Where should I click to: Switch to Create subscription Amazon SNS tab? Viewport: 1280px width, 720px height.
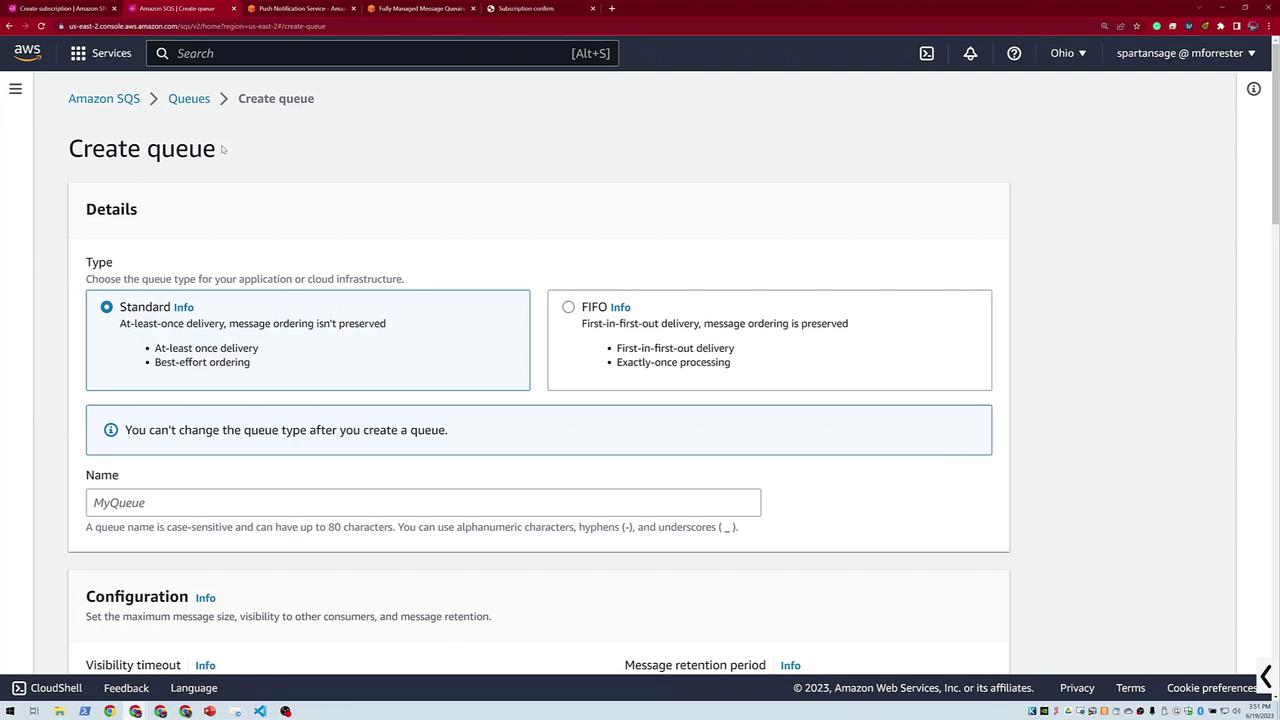[x=62, y=8]
